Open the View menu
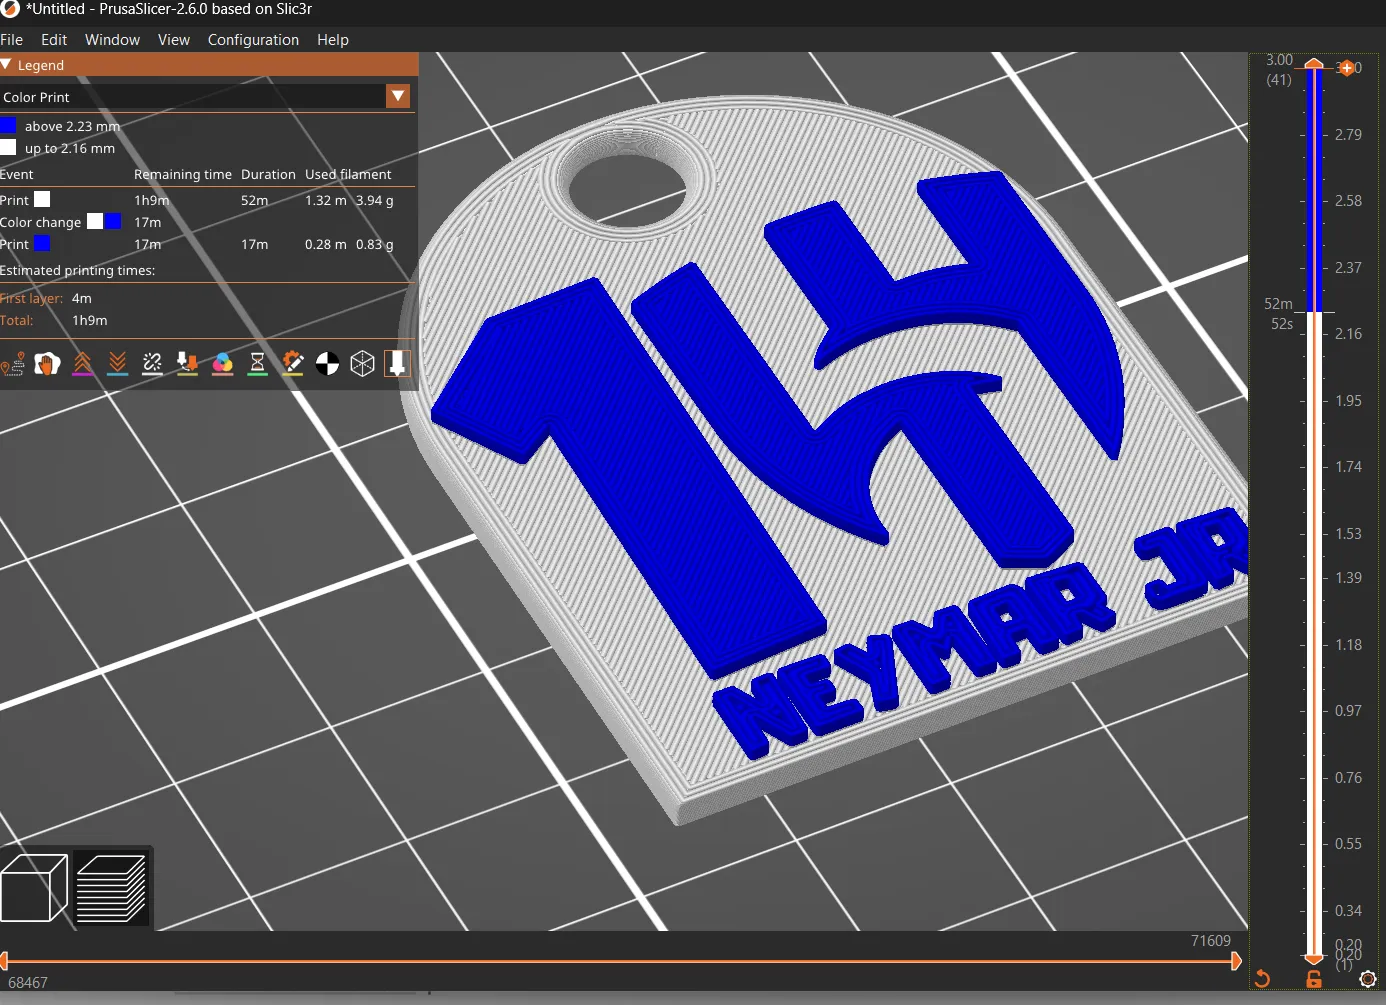 click(173, 40)
